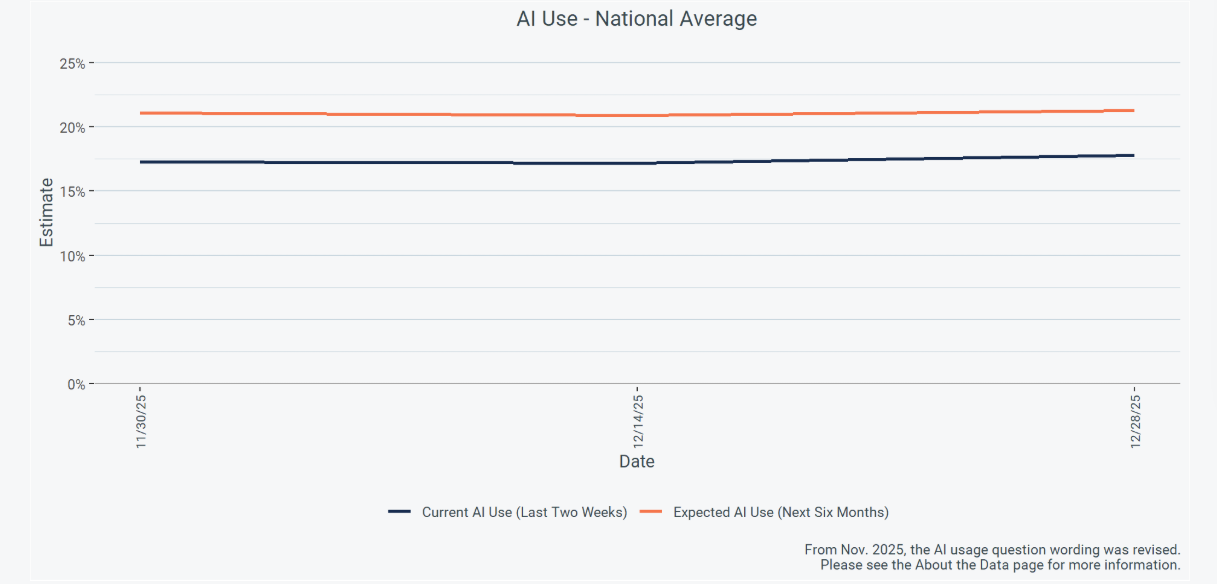
Task: Click the 12/28/25 date tick label
Action: tap(1134, 421)
